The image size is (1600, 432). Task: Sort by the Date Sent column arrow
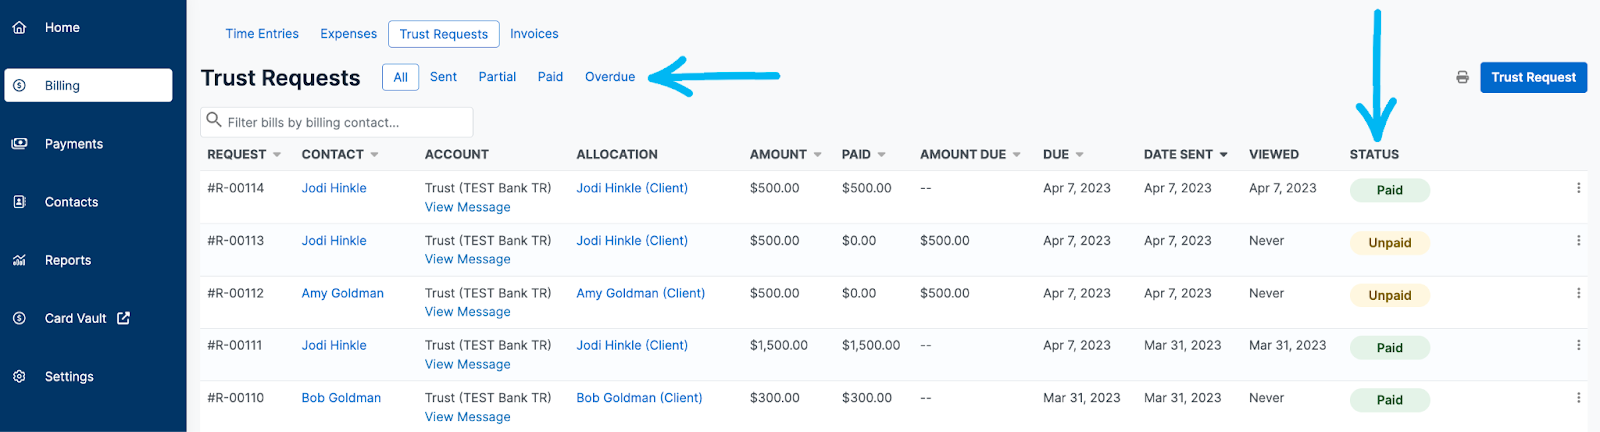pos(1223,155)
